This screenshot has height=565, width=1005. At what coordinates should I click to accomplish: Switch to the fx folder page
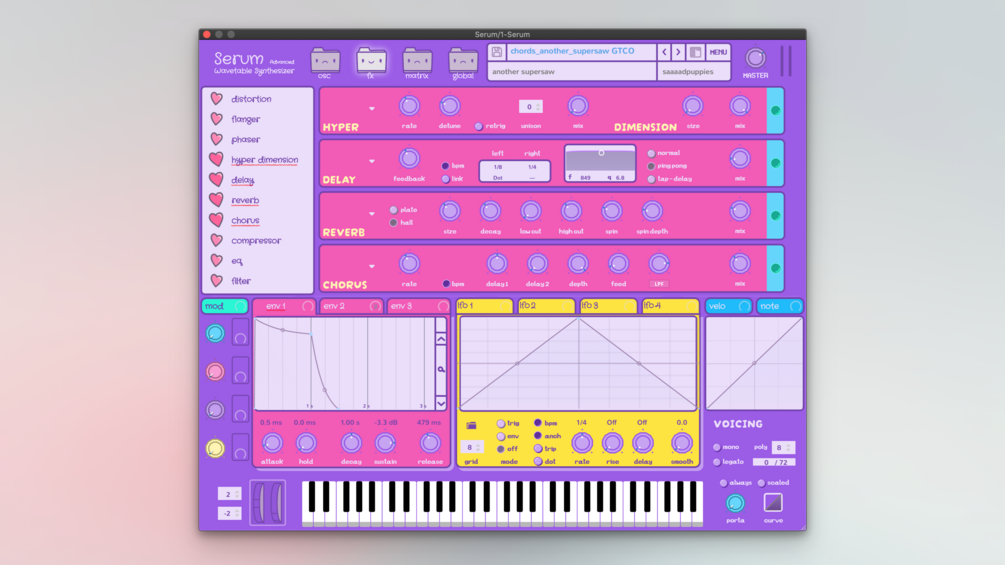click(x=371, y=61)
